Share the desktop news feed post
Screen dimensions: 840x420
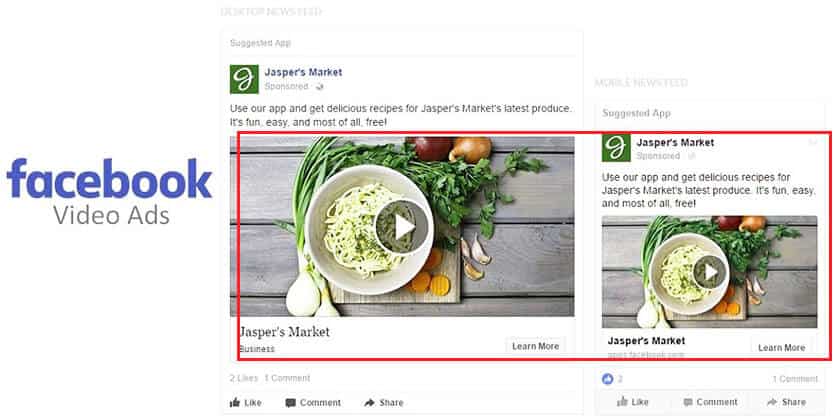[x=384, y=402]
